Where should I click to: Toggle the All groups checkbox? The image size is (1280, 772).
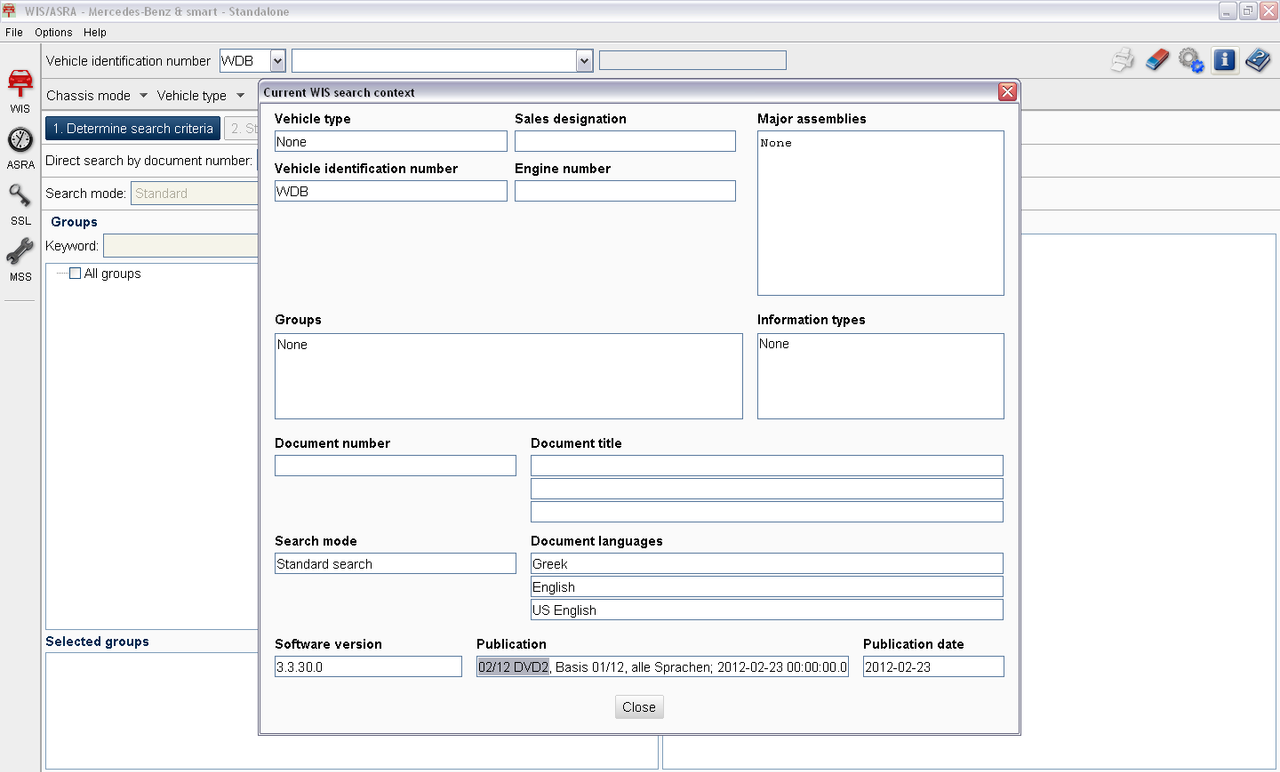(x=75, y=273)
